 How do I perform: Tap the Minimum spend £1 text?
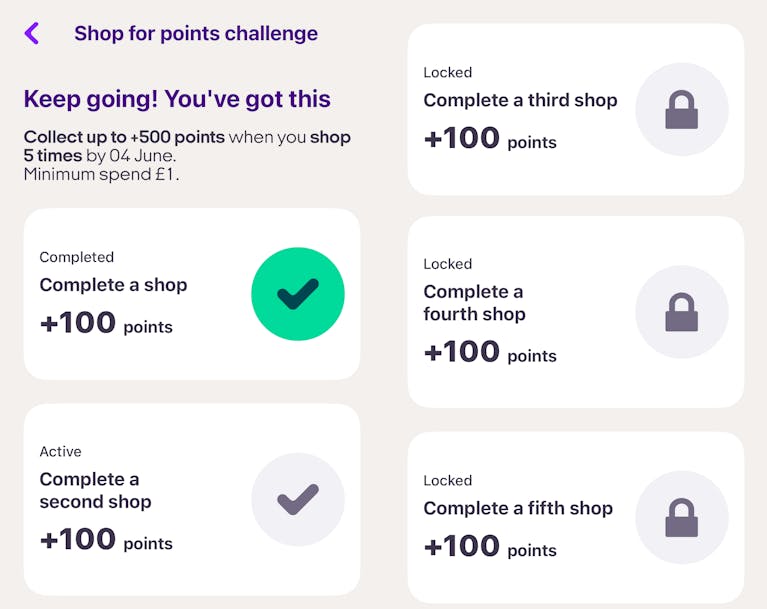[x=101, y=174]
